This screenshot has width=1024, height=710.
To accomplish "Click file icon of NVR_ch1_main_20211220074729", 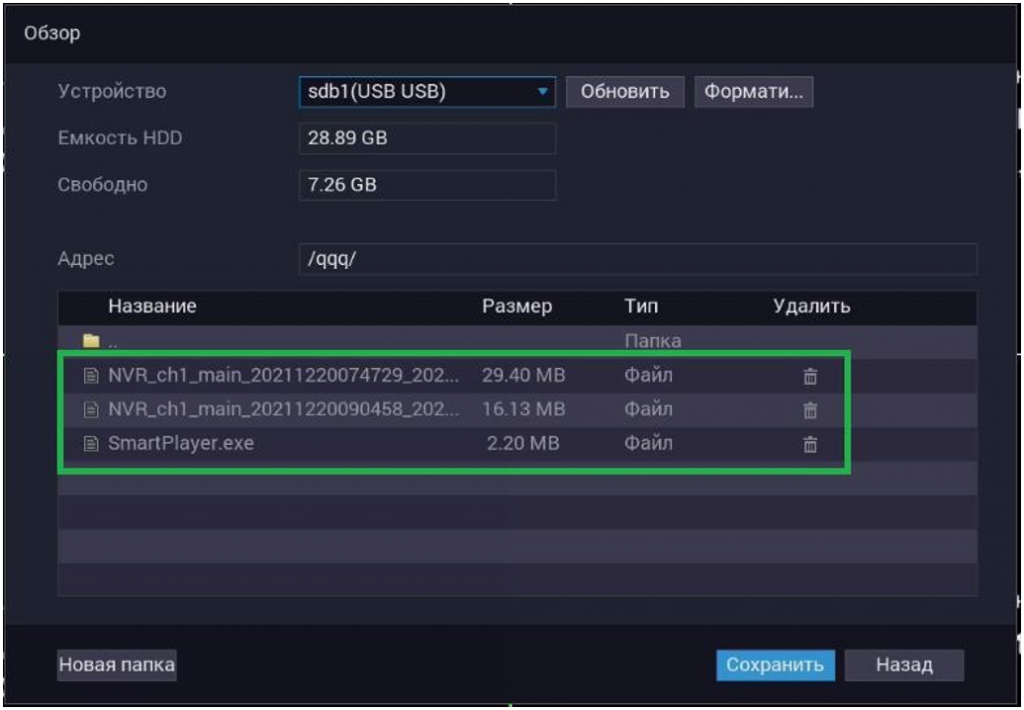I will click(x=92, y=377).
